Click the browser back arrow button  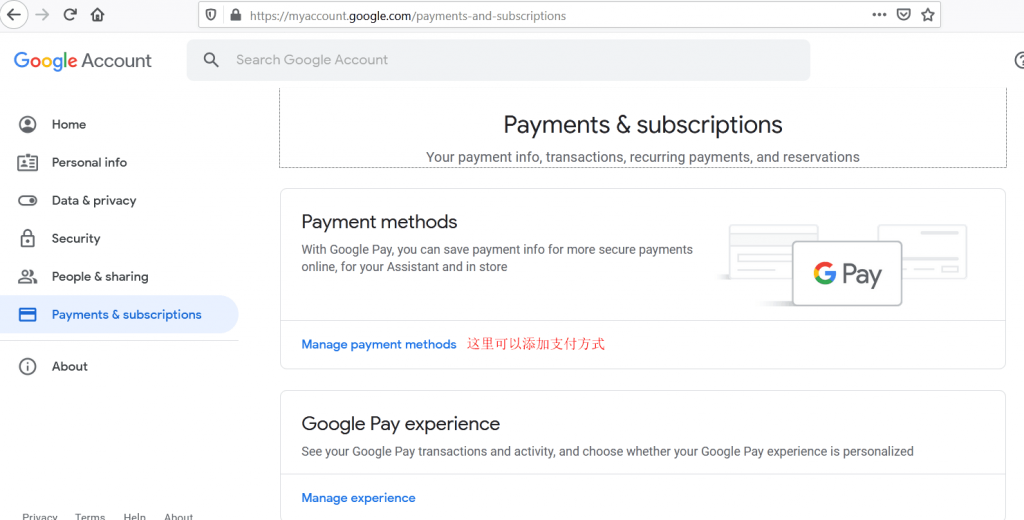pyautogui.click(x=14, y=14)
